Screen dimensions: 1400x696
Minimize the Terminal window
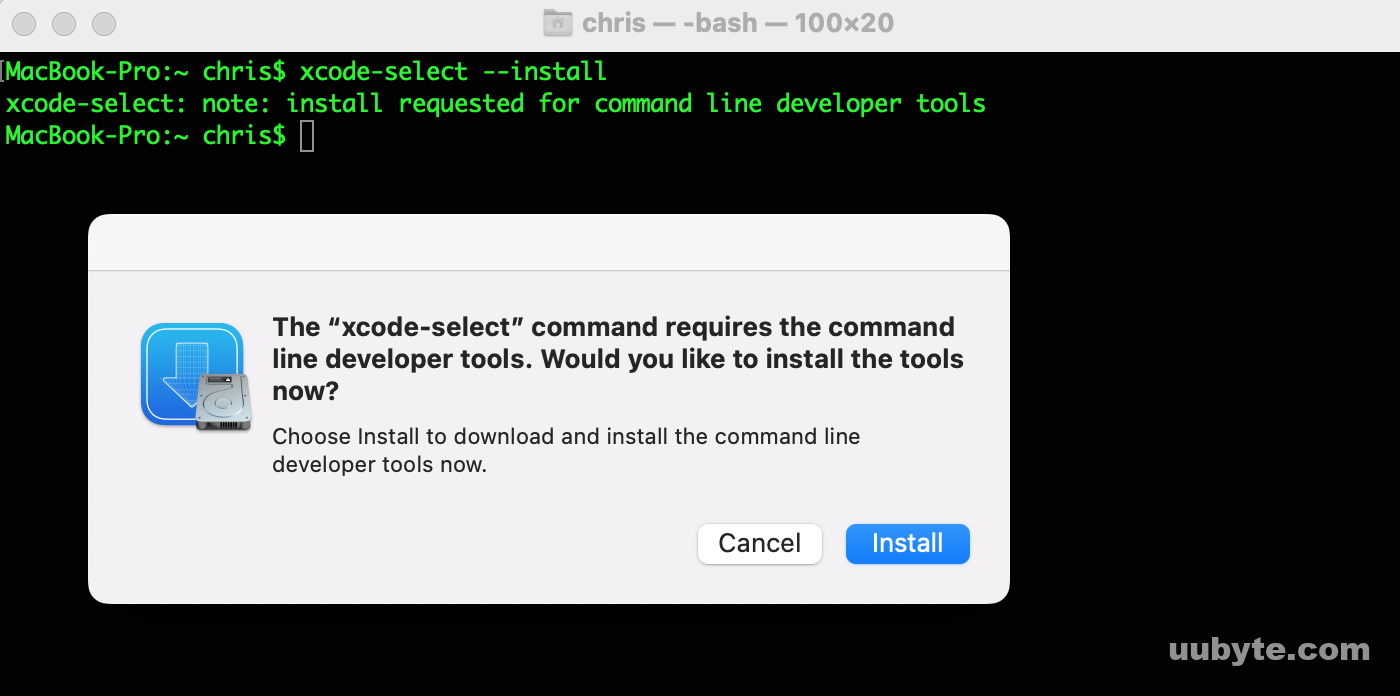(x=64, y=23)
